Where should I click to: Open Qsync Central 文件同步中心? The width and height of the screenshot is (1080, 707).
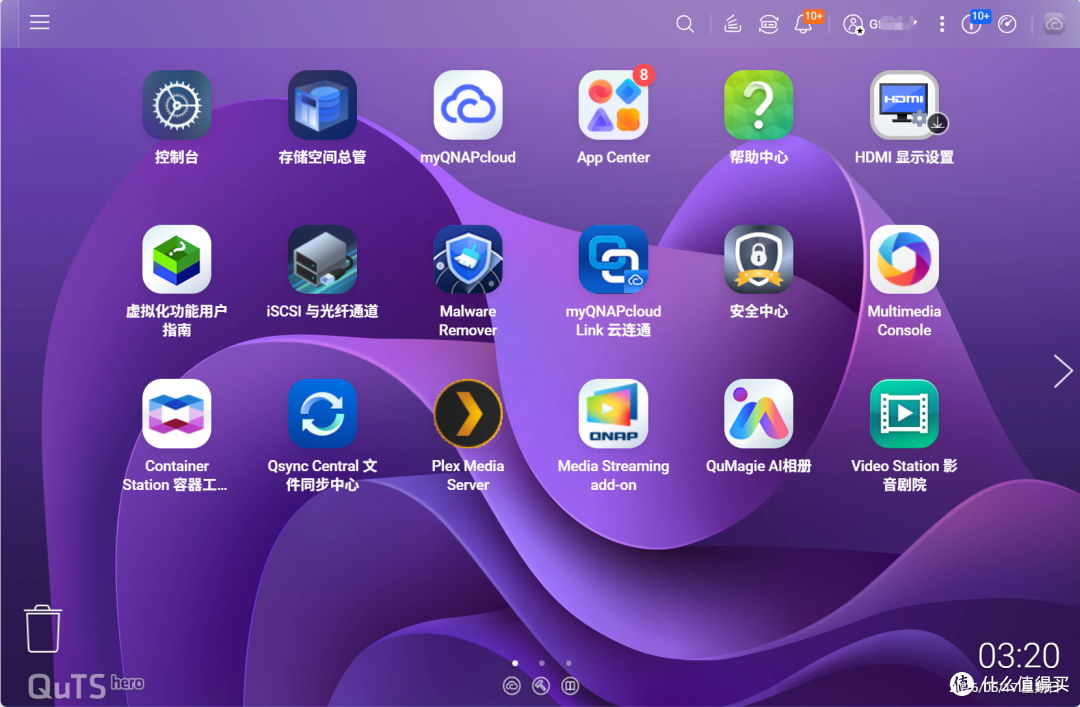pyautogui.click(x=322, y=413)
